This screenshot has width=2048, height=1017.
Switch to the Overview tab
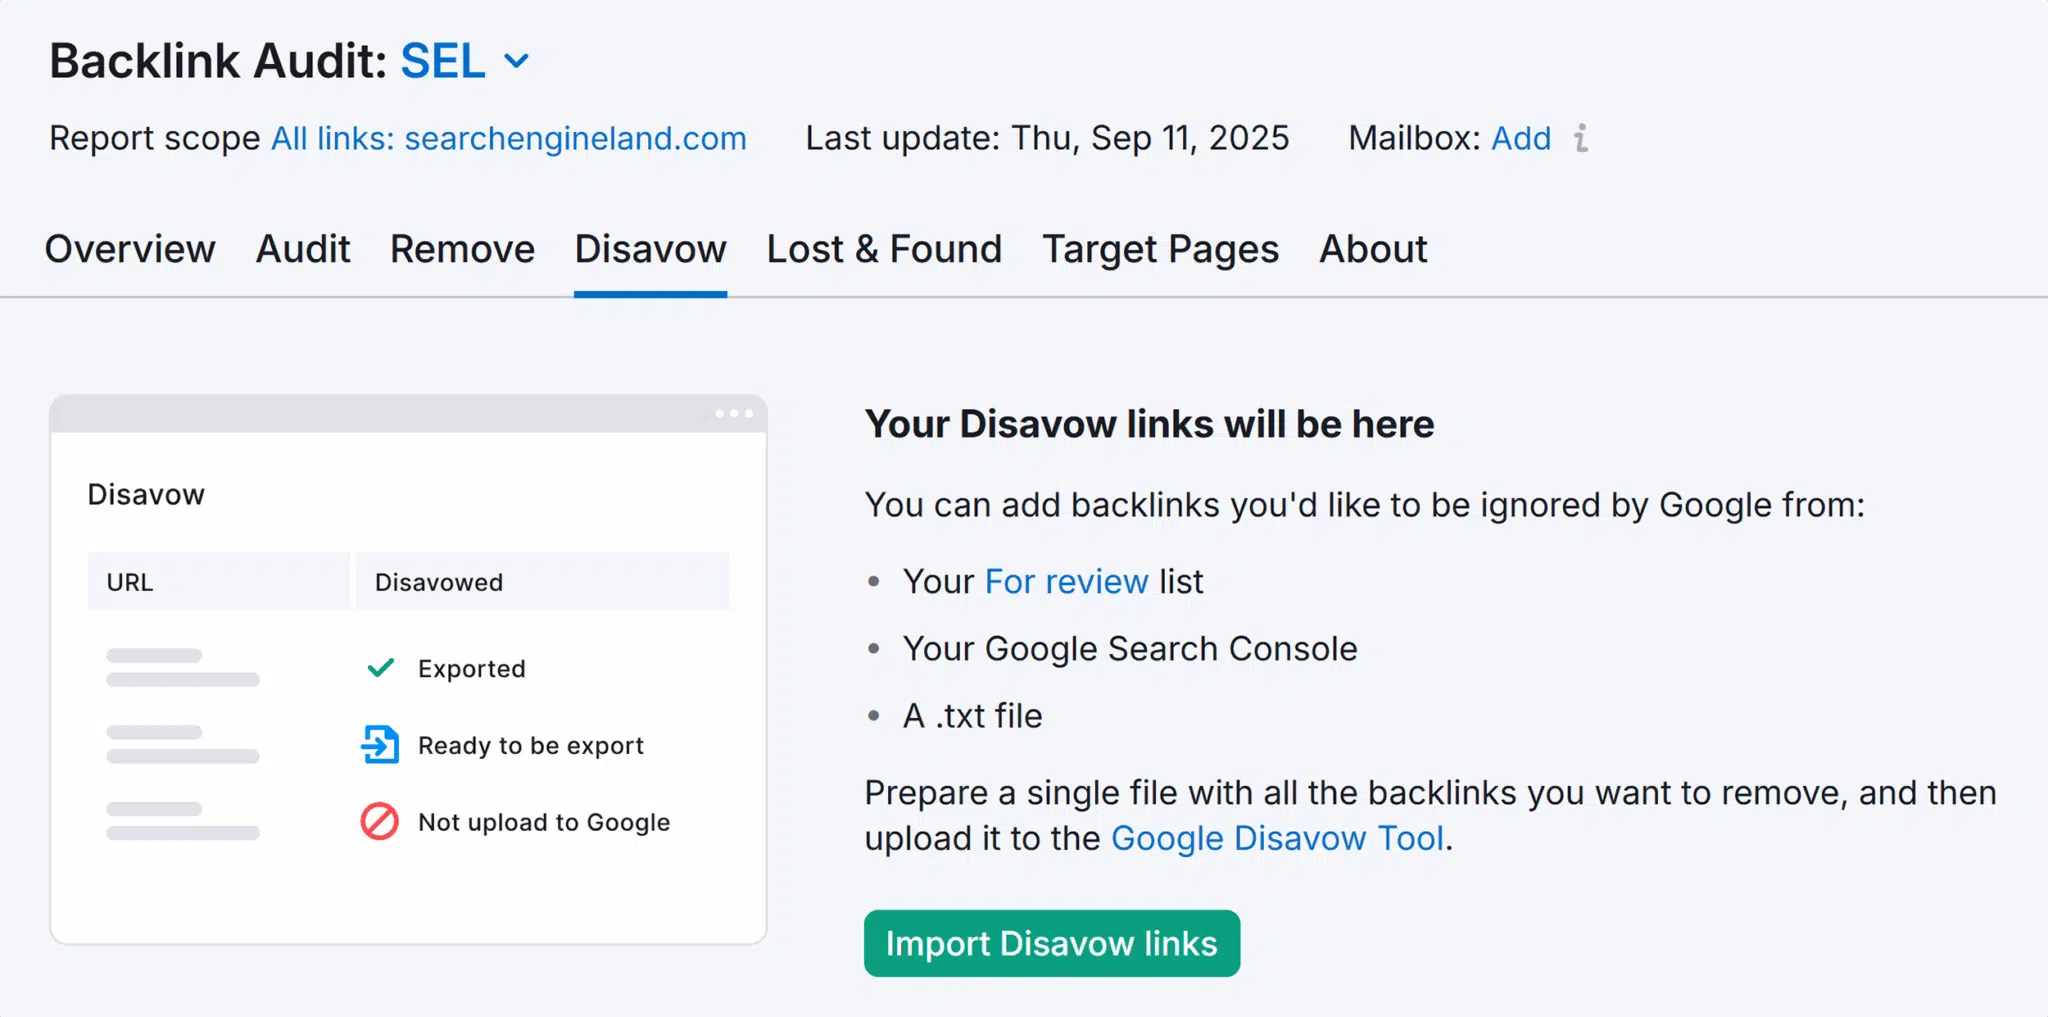(130, 249)
